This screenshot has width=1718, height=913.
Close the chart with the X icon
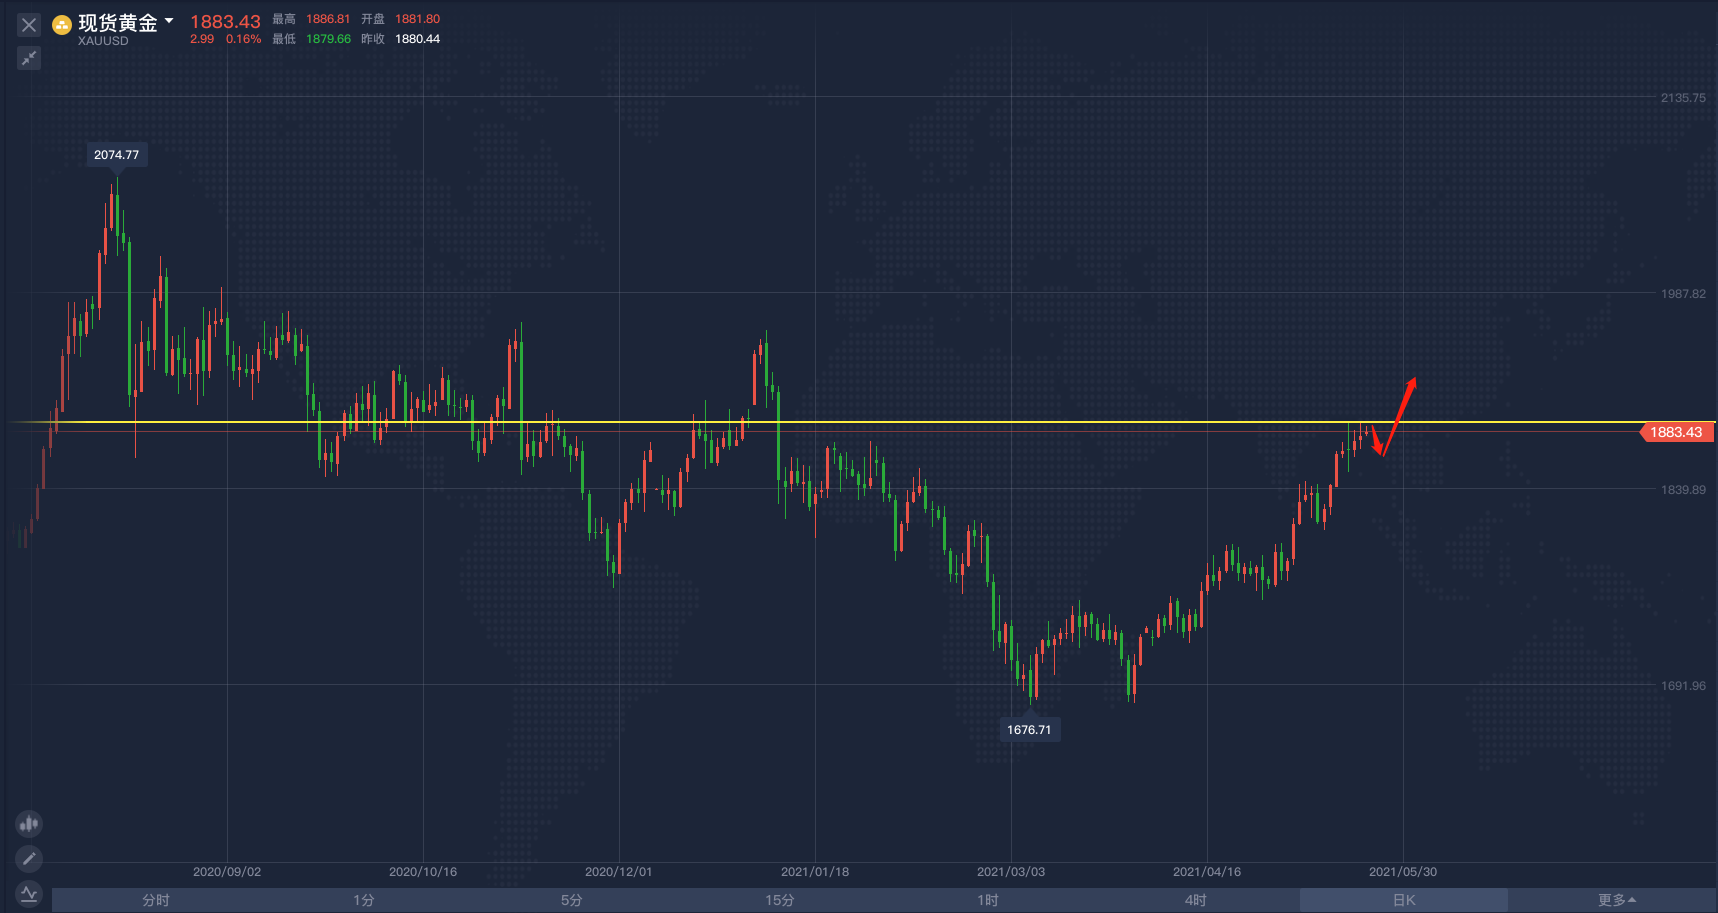tap(29, 25)
